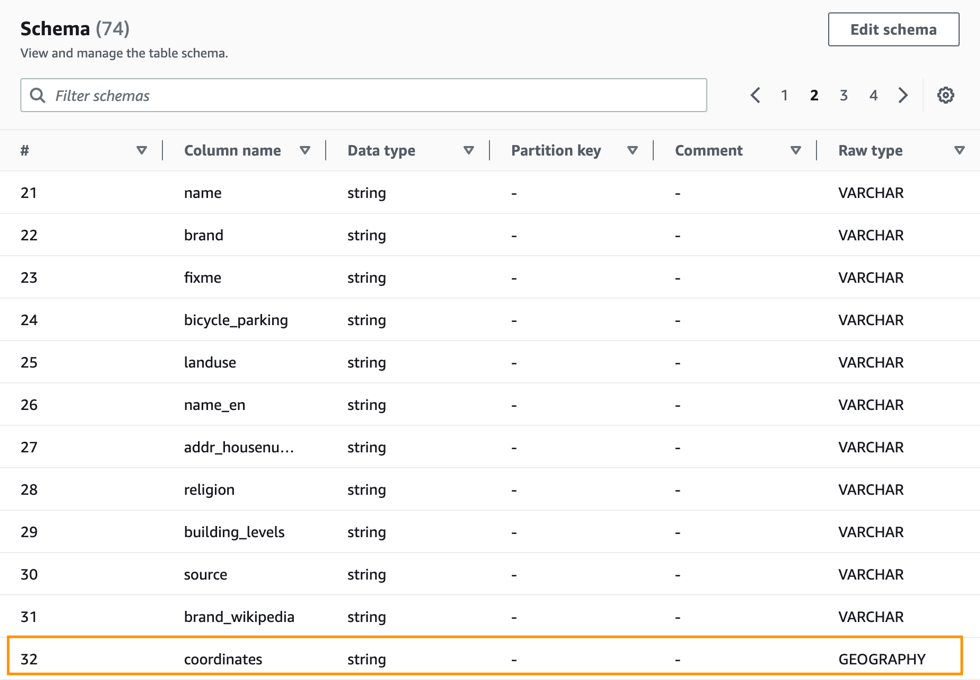
Task: Open the # column filter dropdown
Action: pos(141,150)
